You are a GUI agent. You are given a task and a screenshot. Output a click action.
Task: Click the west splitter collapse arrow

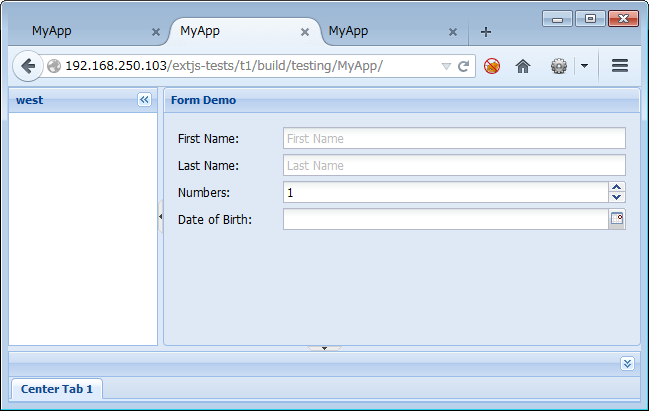pyautogui.click(x=161, y=216)
